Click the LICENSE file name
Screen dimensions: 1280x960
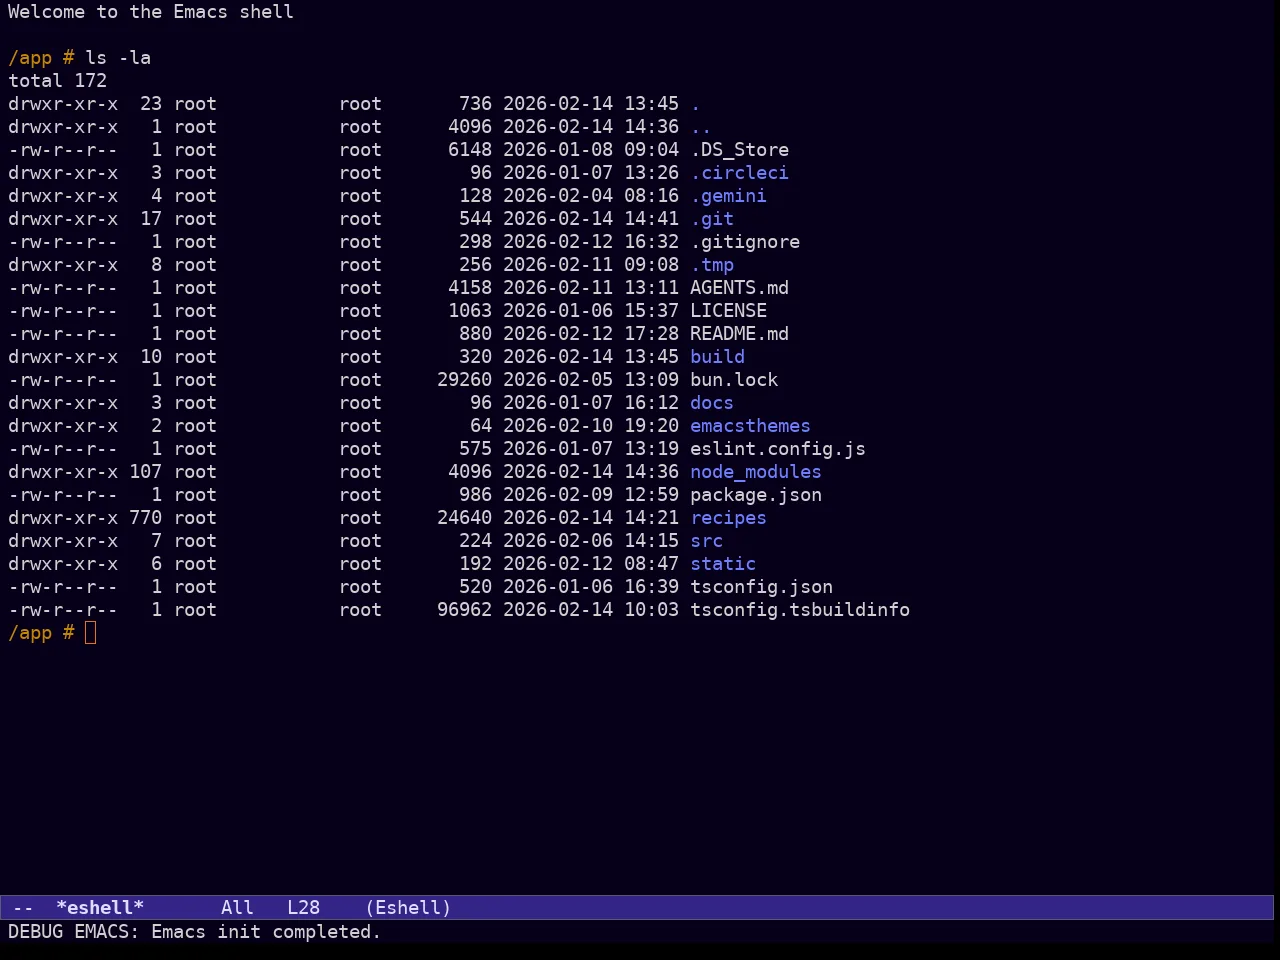tap(728, 311)
